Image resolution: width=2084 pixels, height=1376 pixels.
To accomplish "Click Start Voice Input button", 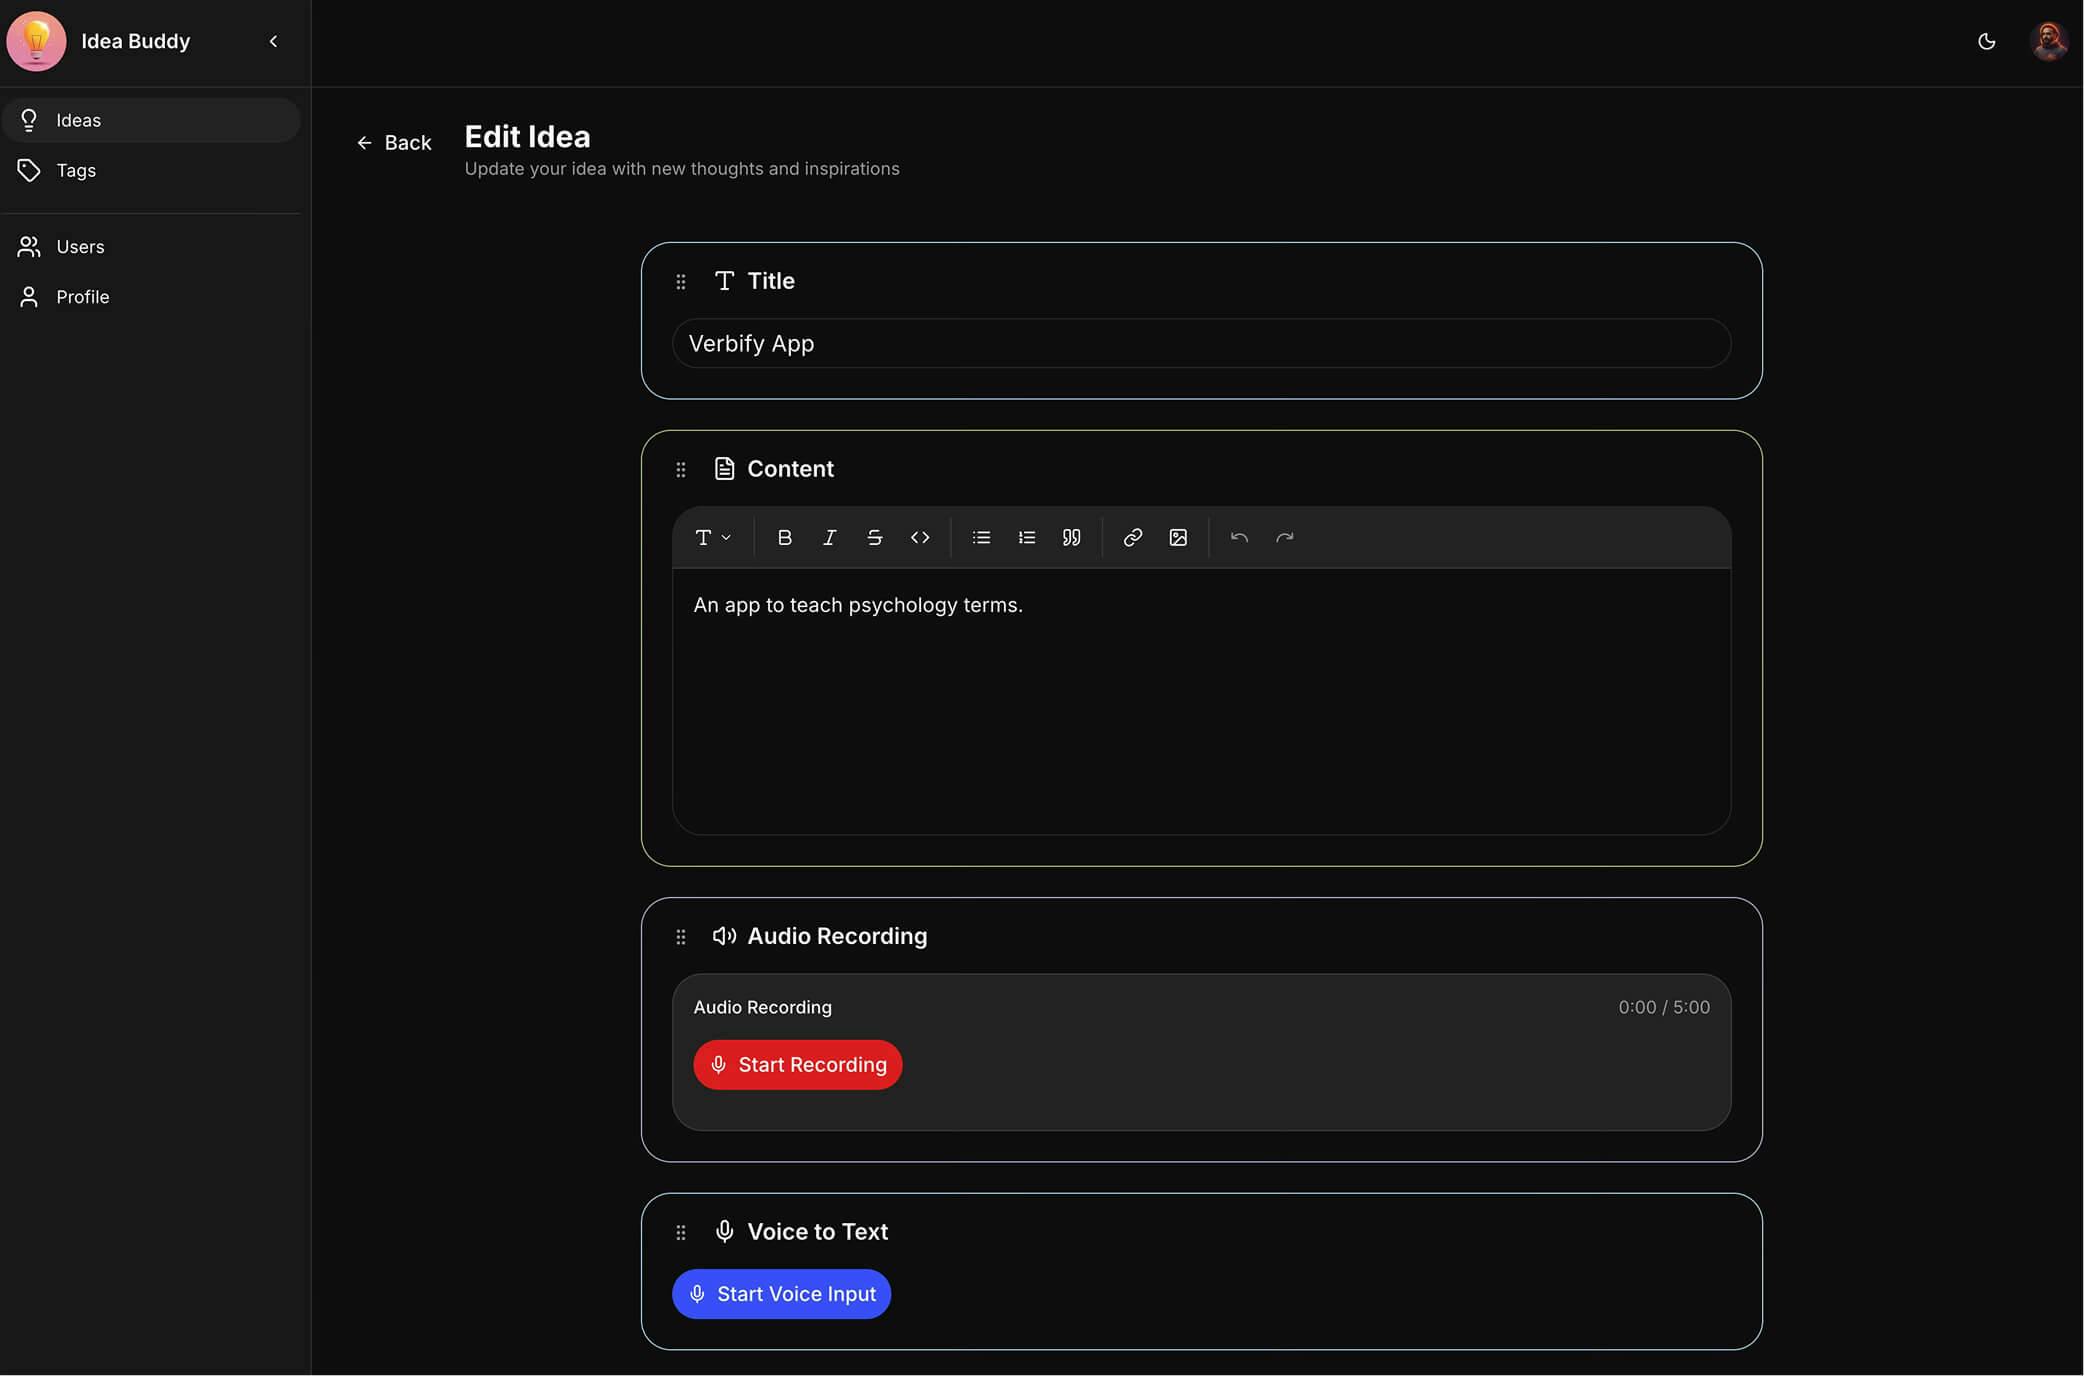I will [x=781, y=1294].
